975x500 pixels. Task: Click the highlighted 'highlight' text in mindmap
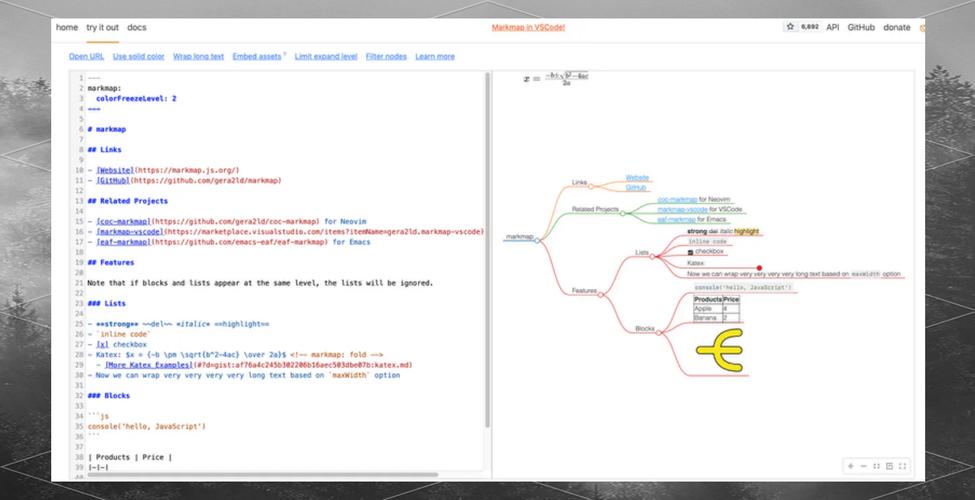[x=747, y=231]
